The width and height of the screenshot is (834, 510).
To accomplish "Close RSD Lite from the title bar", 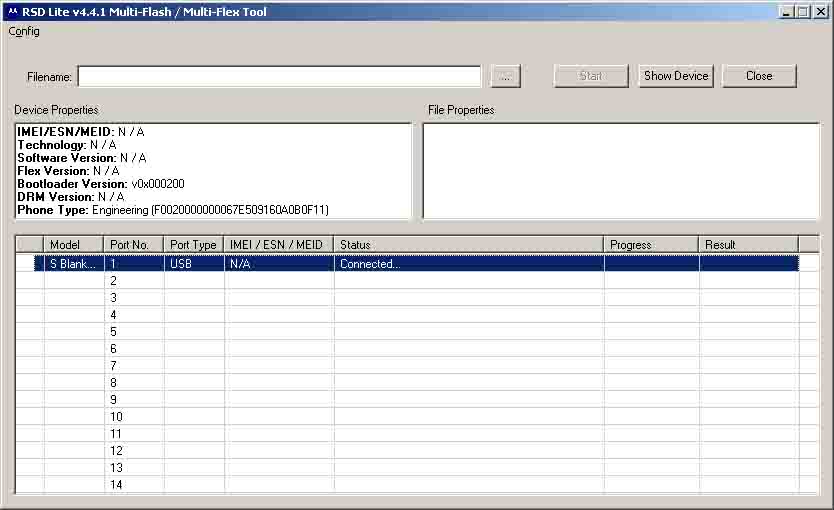I will tap(822, 12).
